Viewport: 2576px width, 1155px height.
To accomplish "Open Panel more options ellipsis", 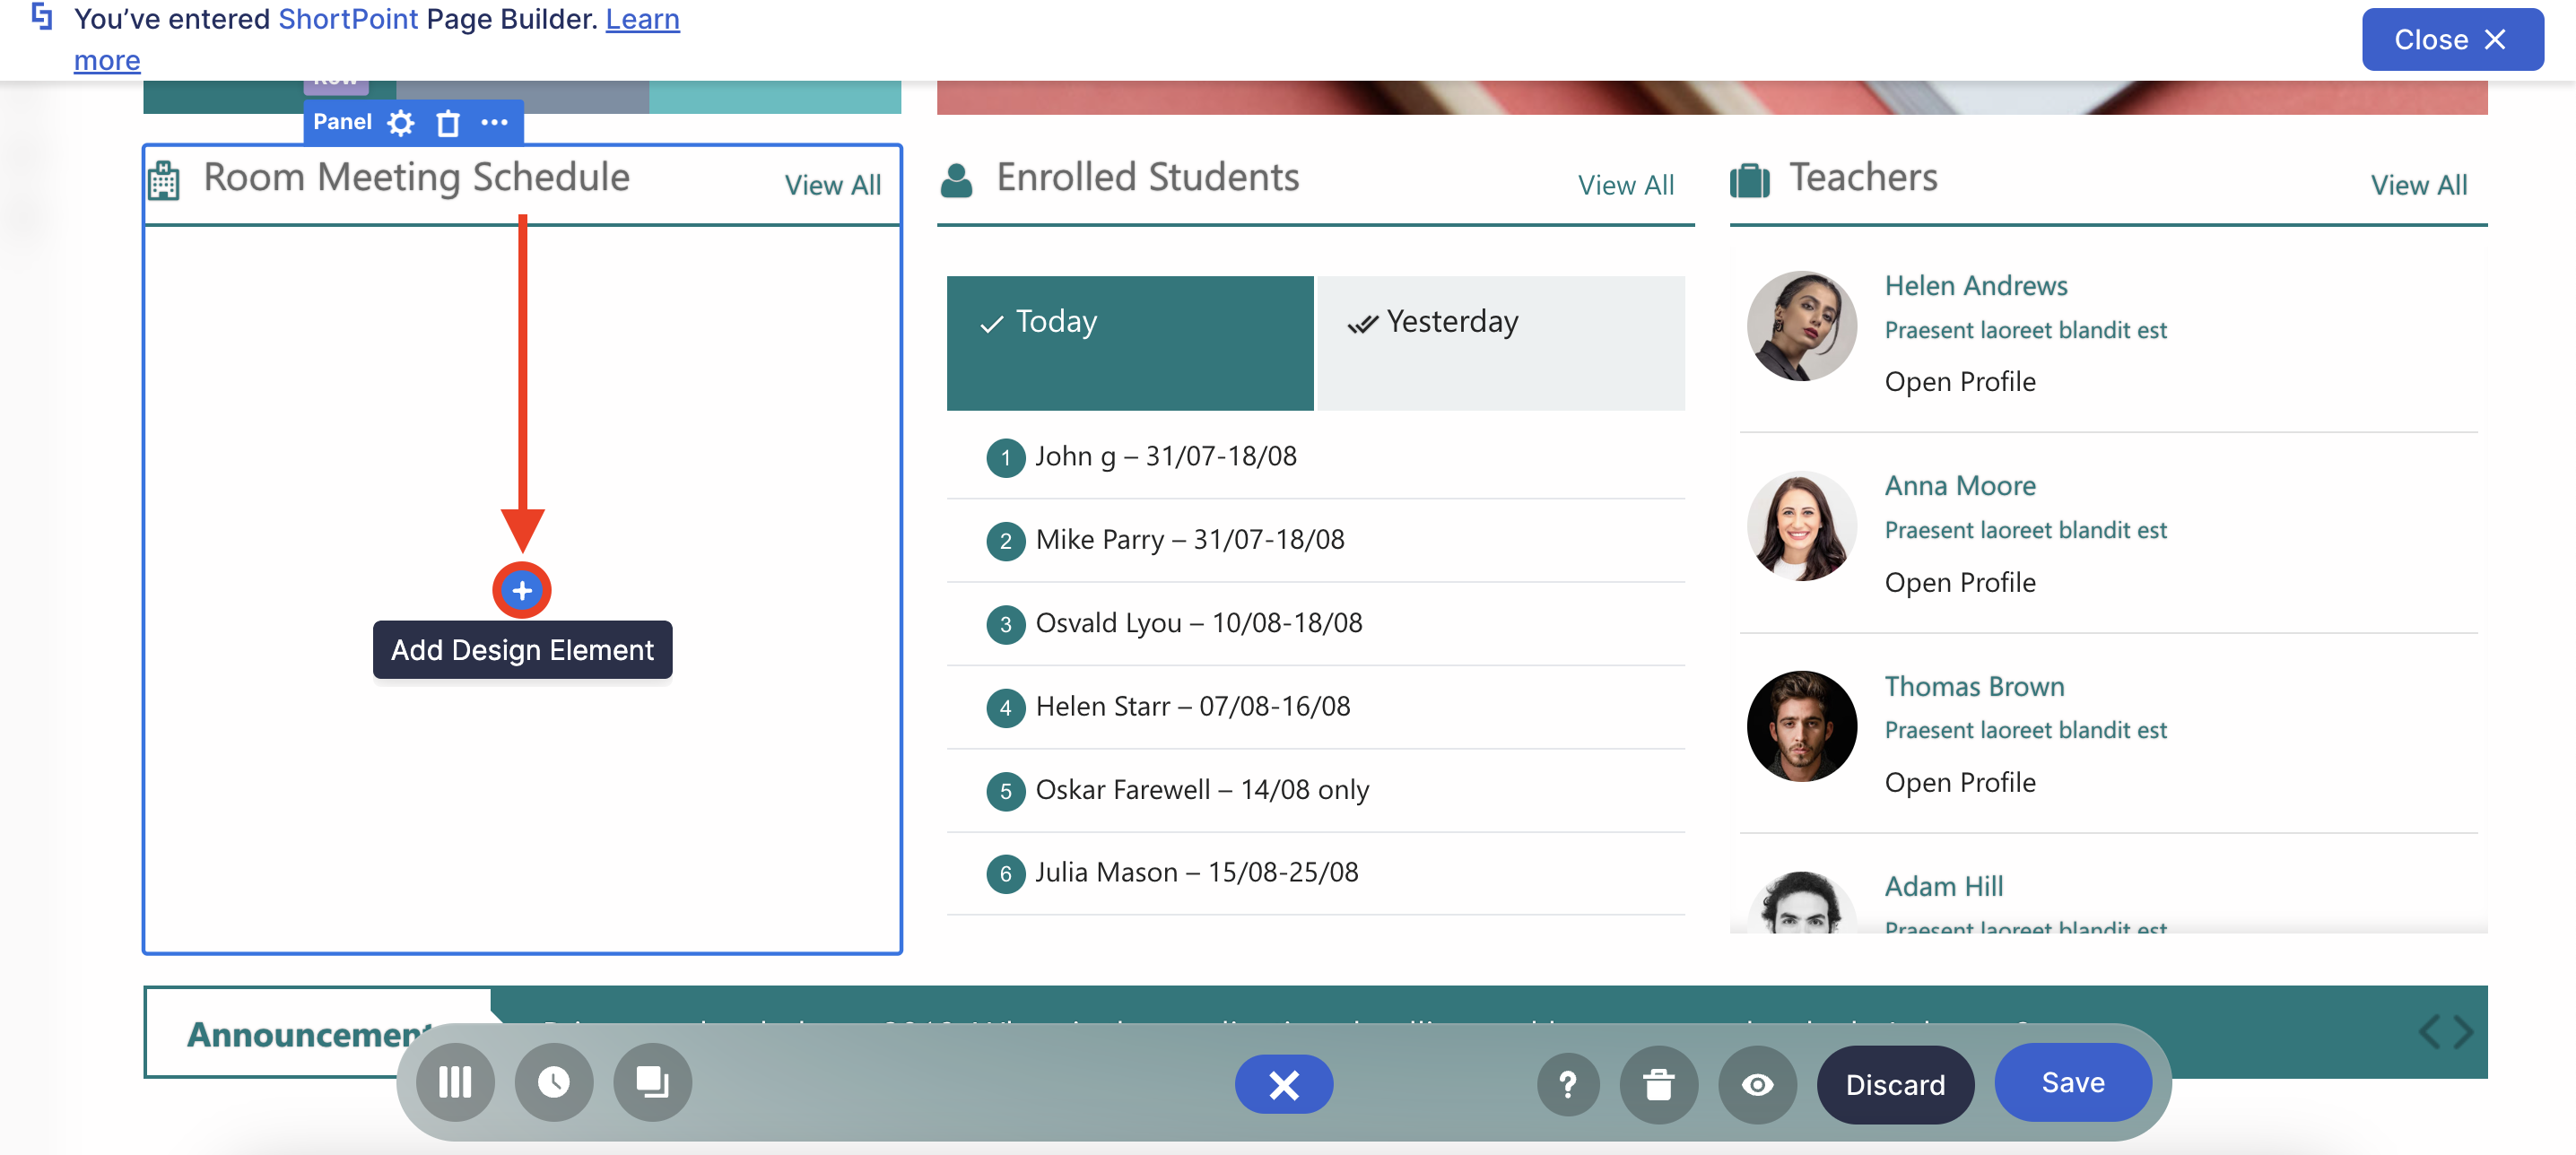I will 494,122.
